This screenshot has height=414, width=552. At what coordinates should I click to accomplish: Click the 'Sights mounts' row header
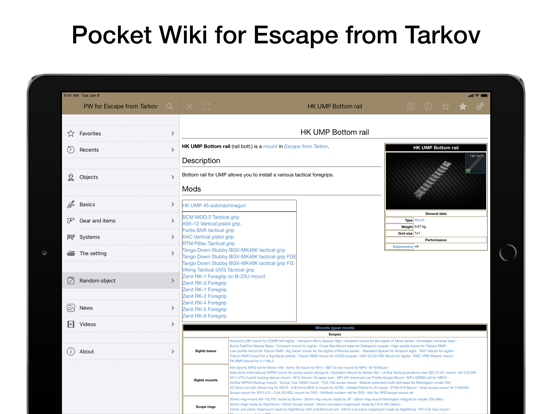click(206, 380)
